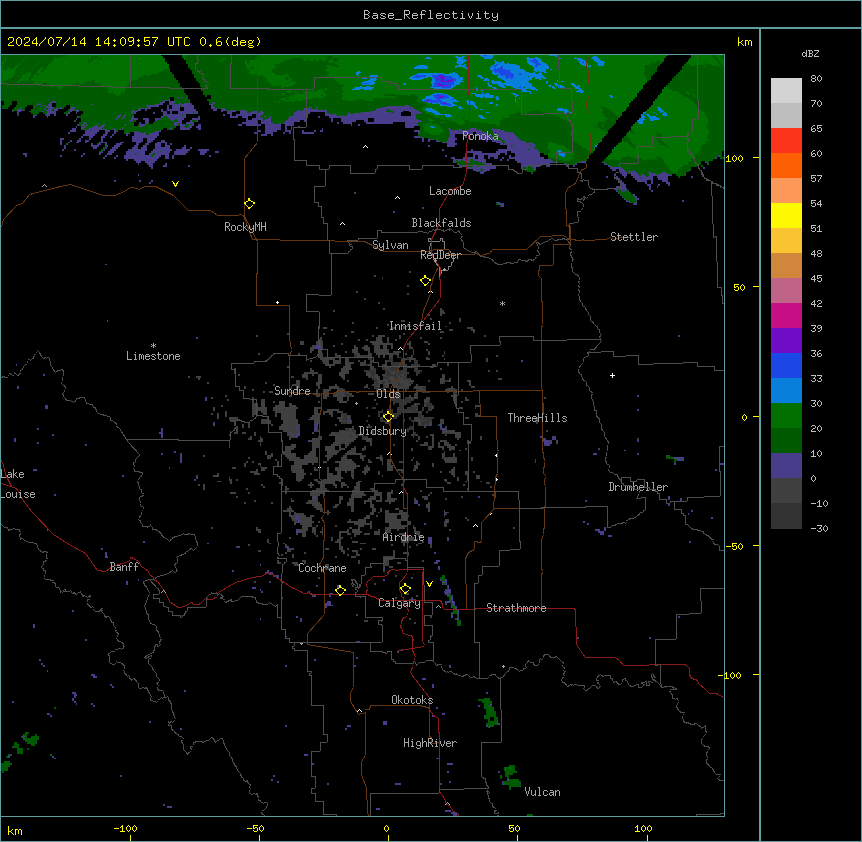
Task: Select the yellow diamond marker above Didsbury
Action: point(389,417)
